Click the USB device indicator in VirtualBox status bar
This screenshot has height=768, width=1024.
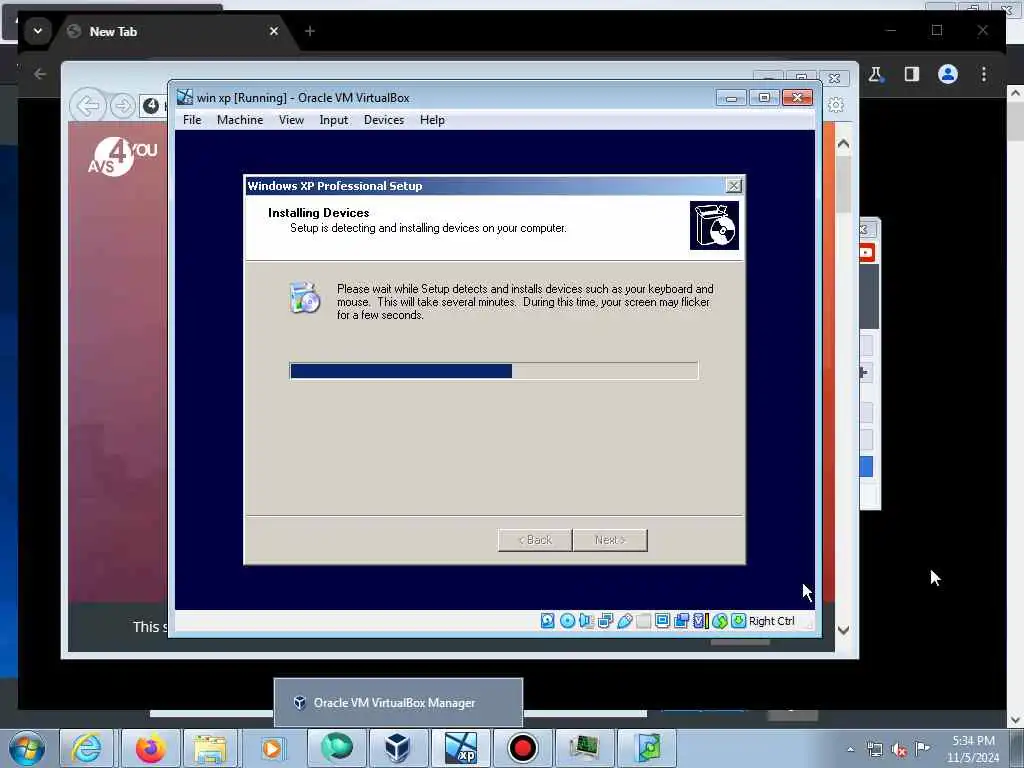tap(624, 620)
